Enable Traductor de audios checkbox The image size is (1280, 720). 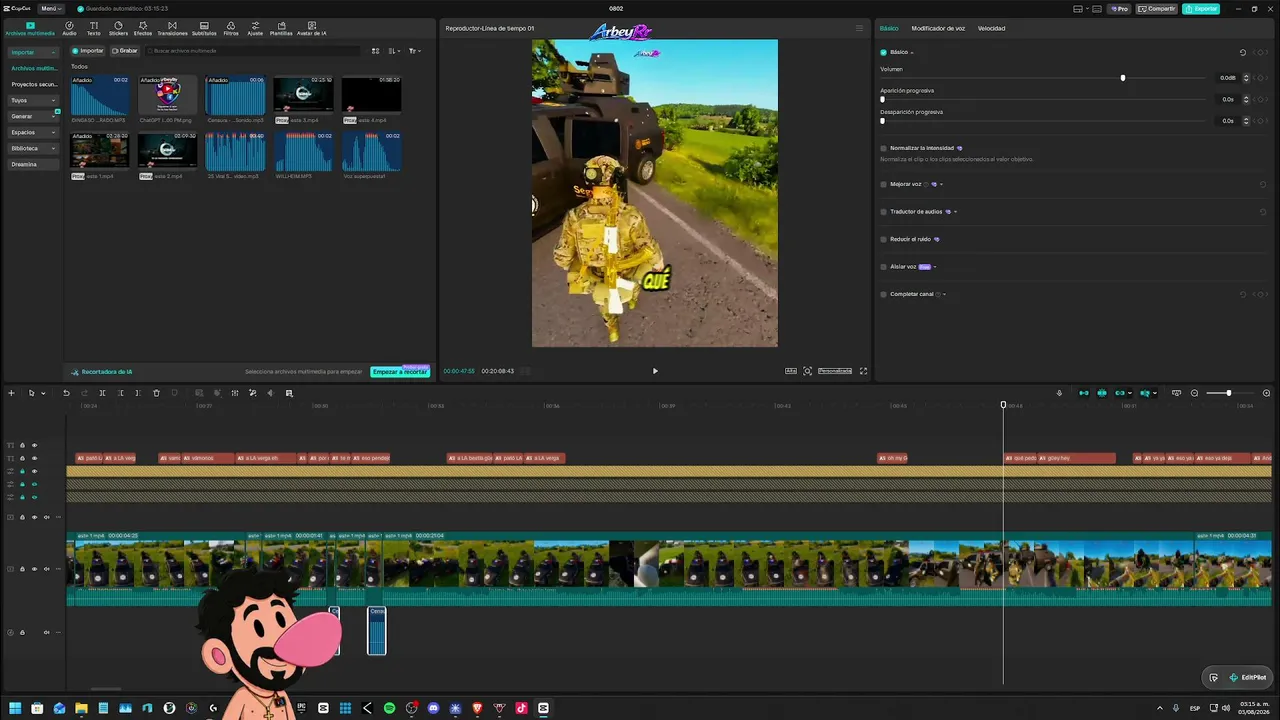coord(883,212)
